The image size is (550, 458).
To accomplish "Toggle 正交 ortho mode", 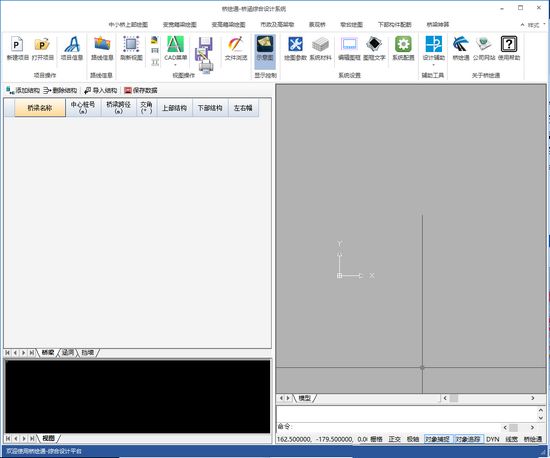I will coord(395,439).
